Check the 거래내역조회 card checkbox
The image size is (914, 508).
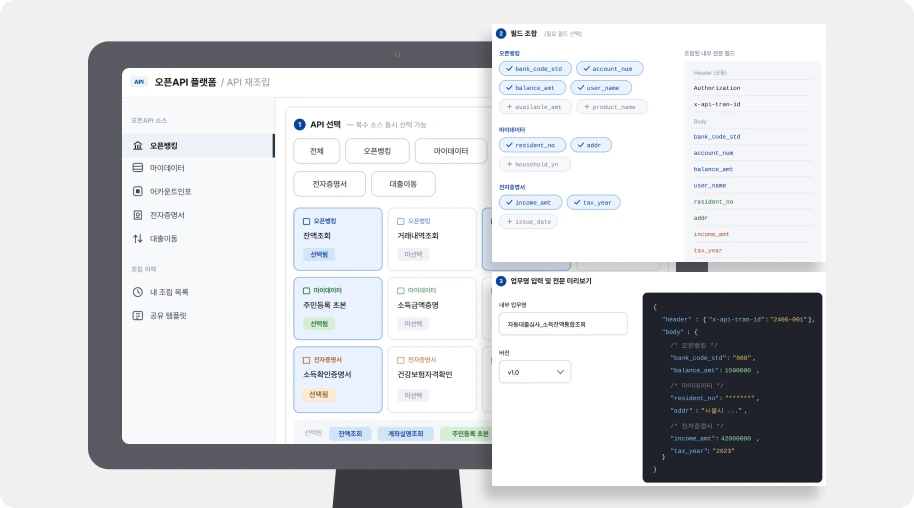pyautogui.click(x=400, y=221)
